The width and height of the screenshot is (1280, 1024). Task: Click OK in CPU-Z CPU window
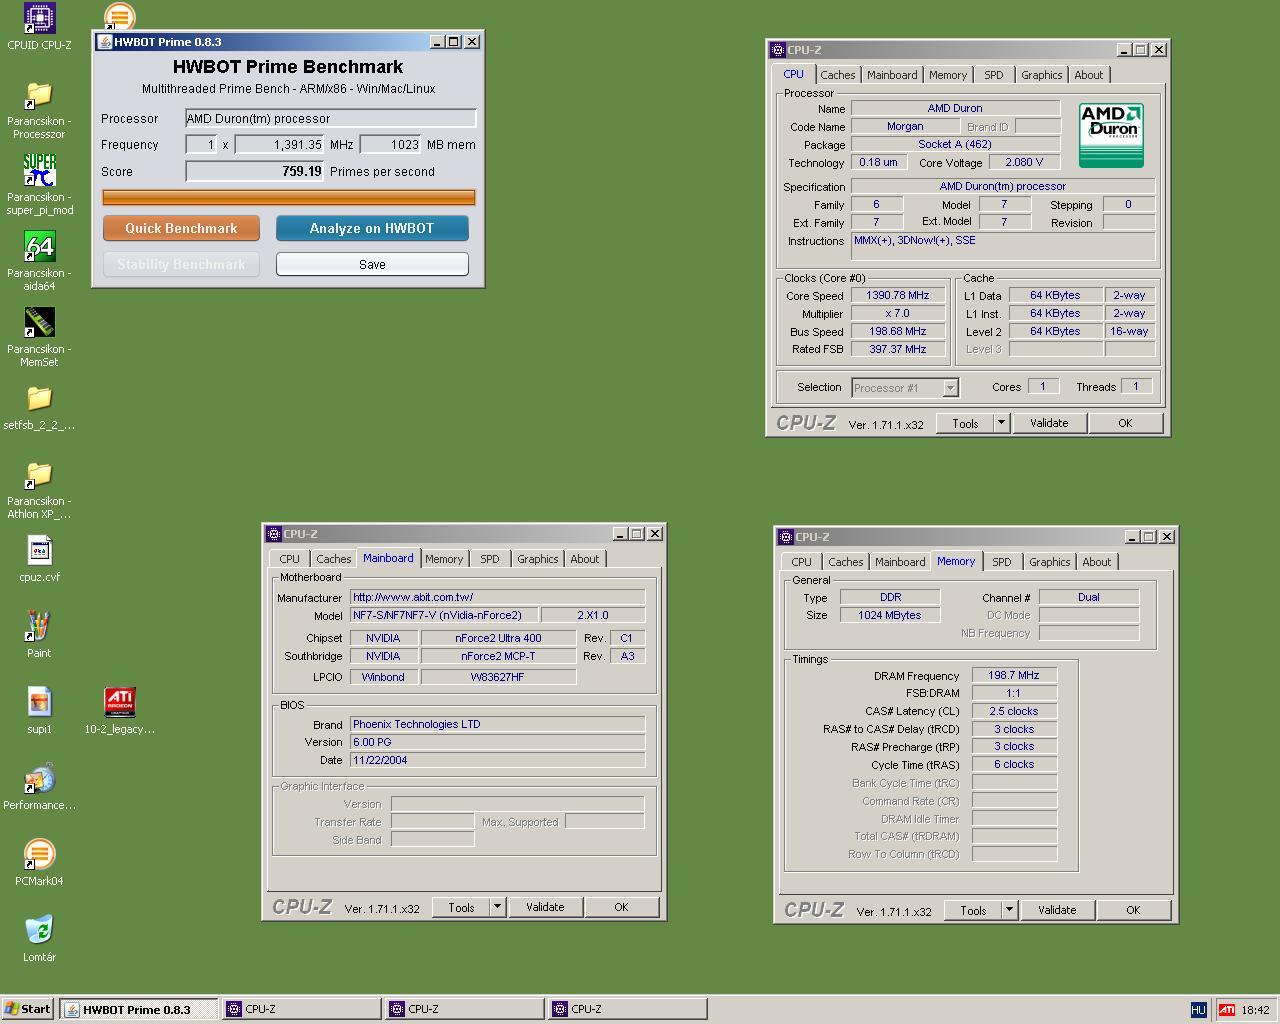1125,423
